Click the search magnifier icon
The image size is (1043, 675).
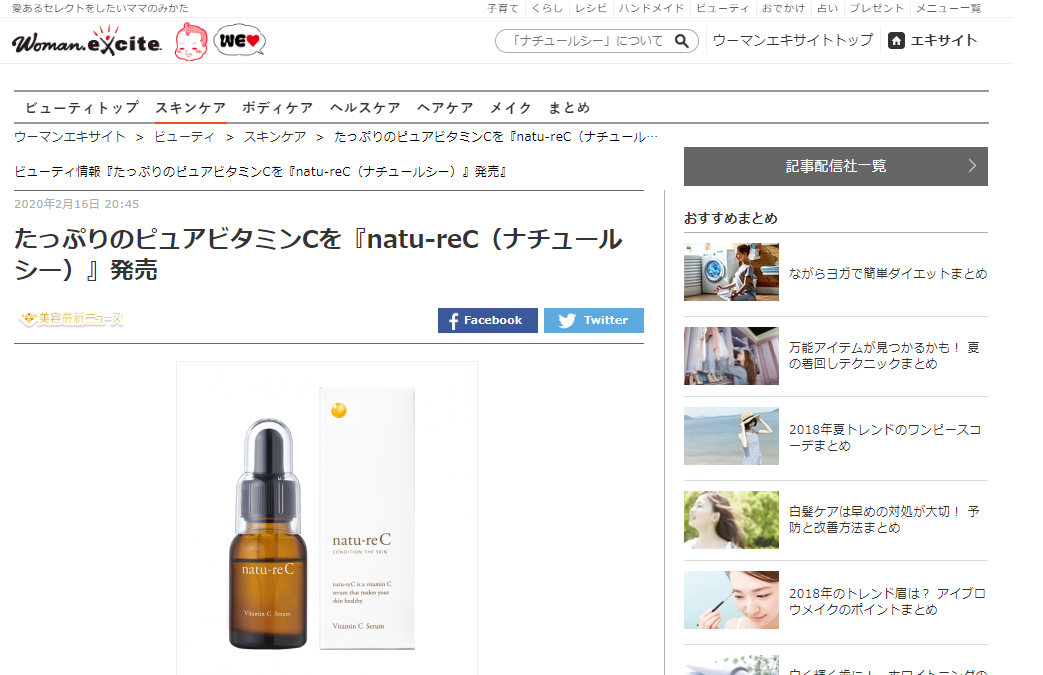point(682,41)
